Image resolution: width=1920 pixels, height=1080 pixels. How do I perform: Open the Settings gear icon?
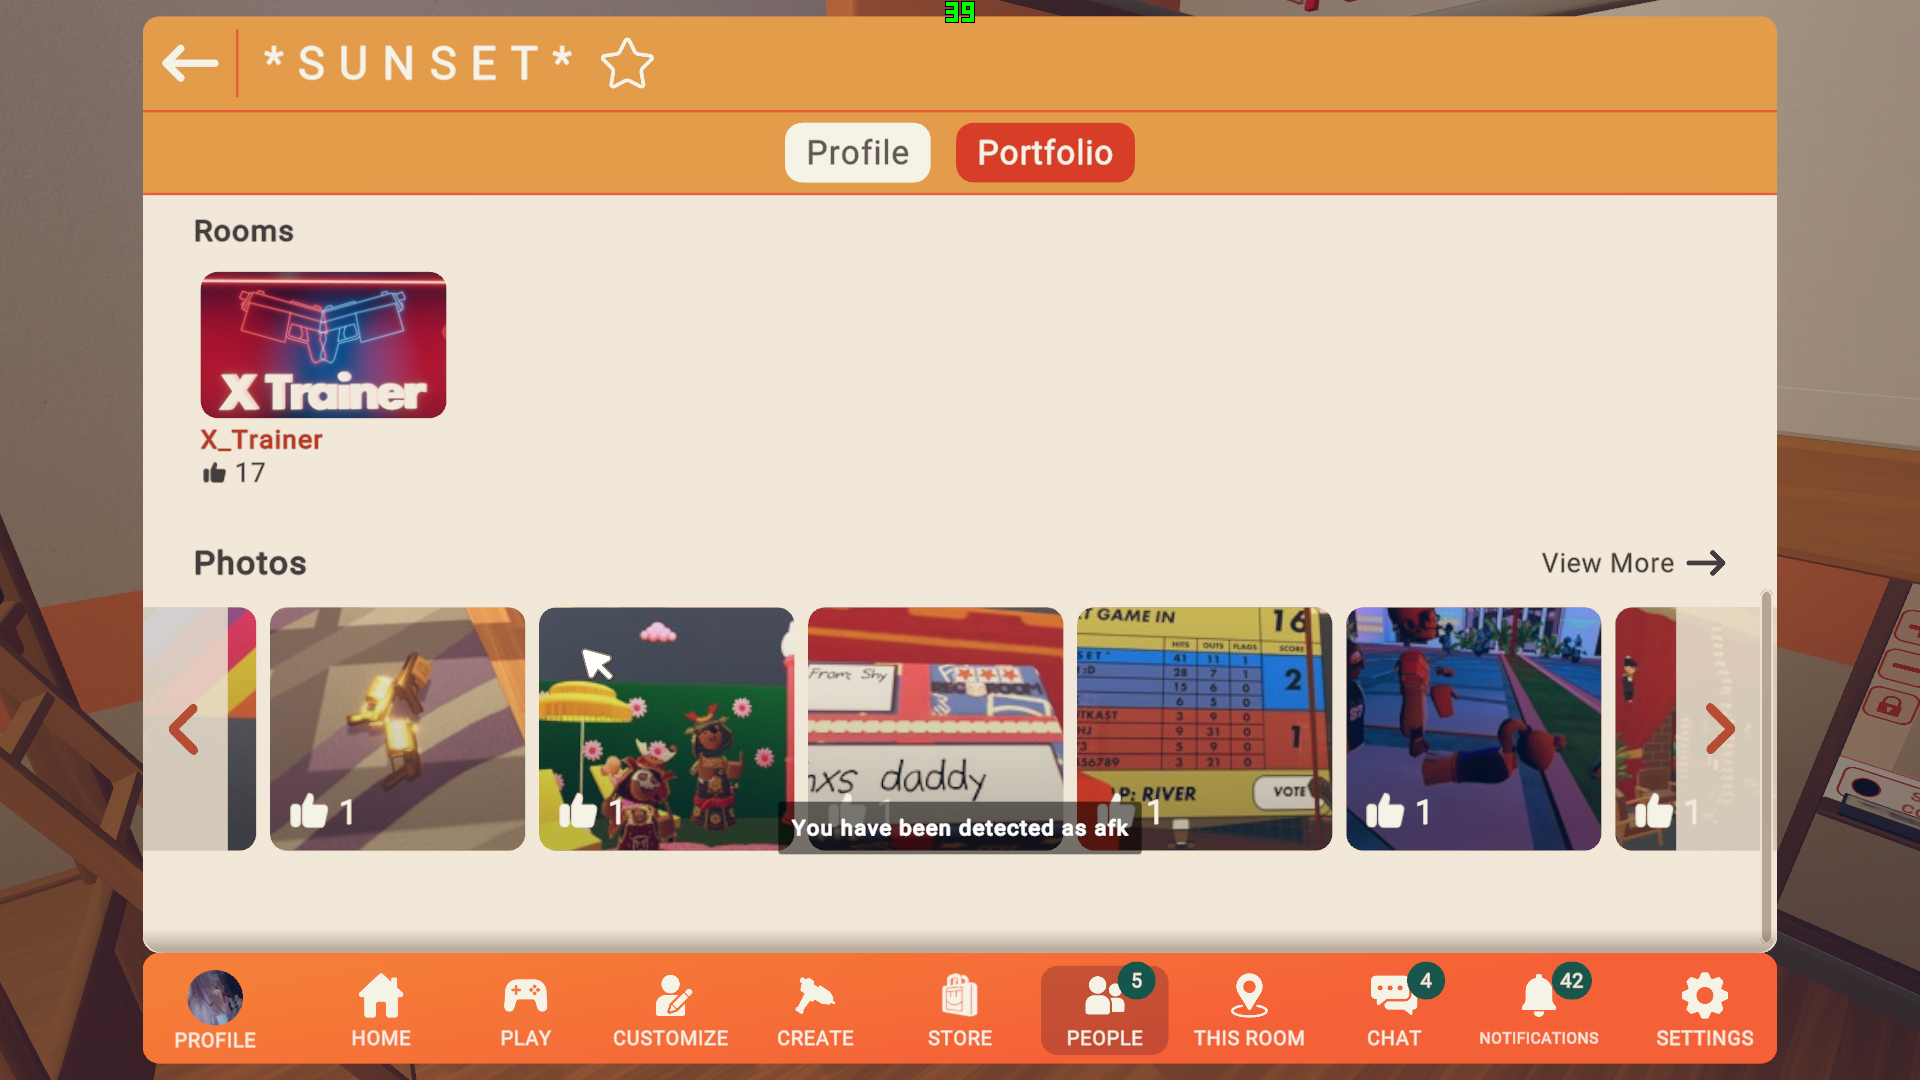point(1705,1010)
